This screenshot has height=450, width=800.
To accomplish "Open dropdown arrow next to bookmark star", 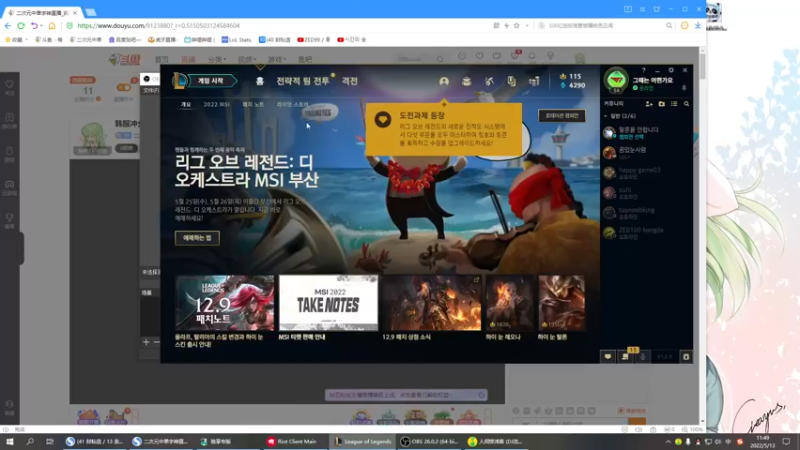I will [x=527, y=26].
